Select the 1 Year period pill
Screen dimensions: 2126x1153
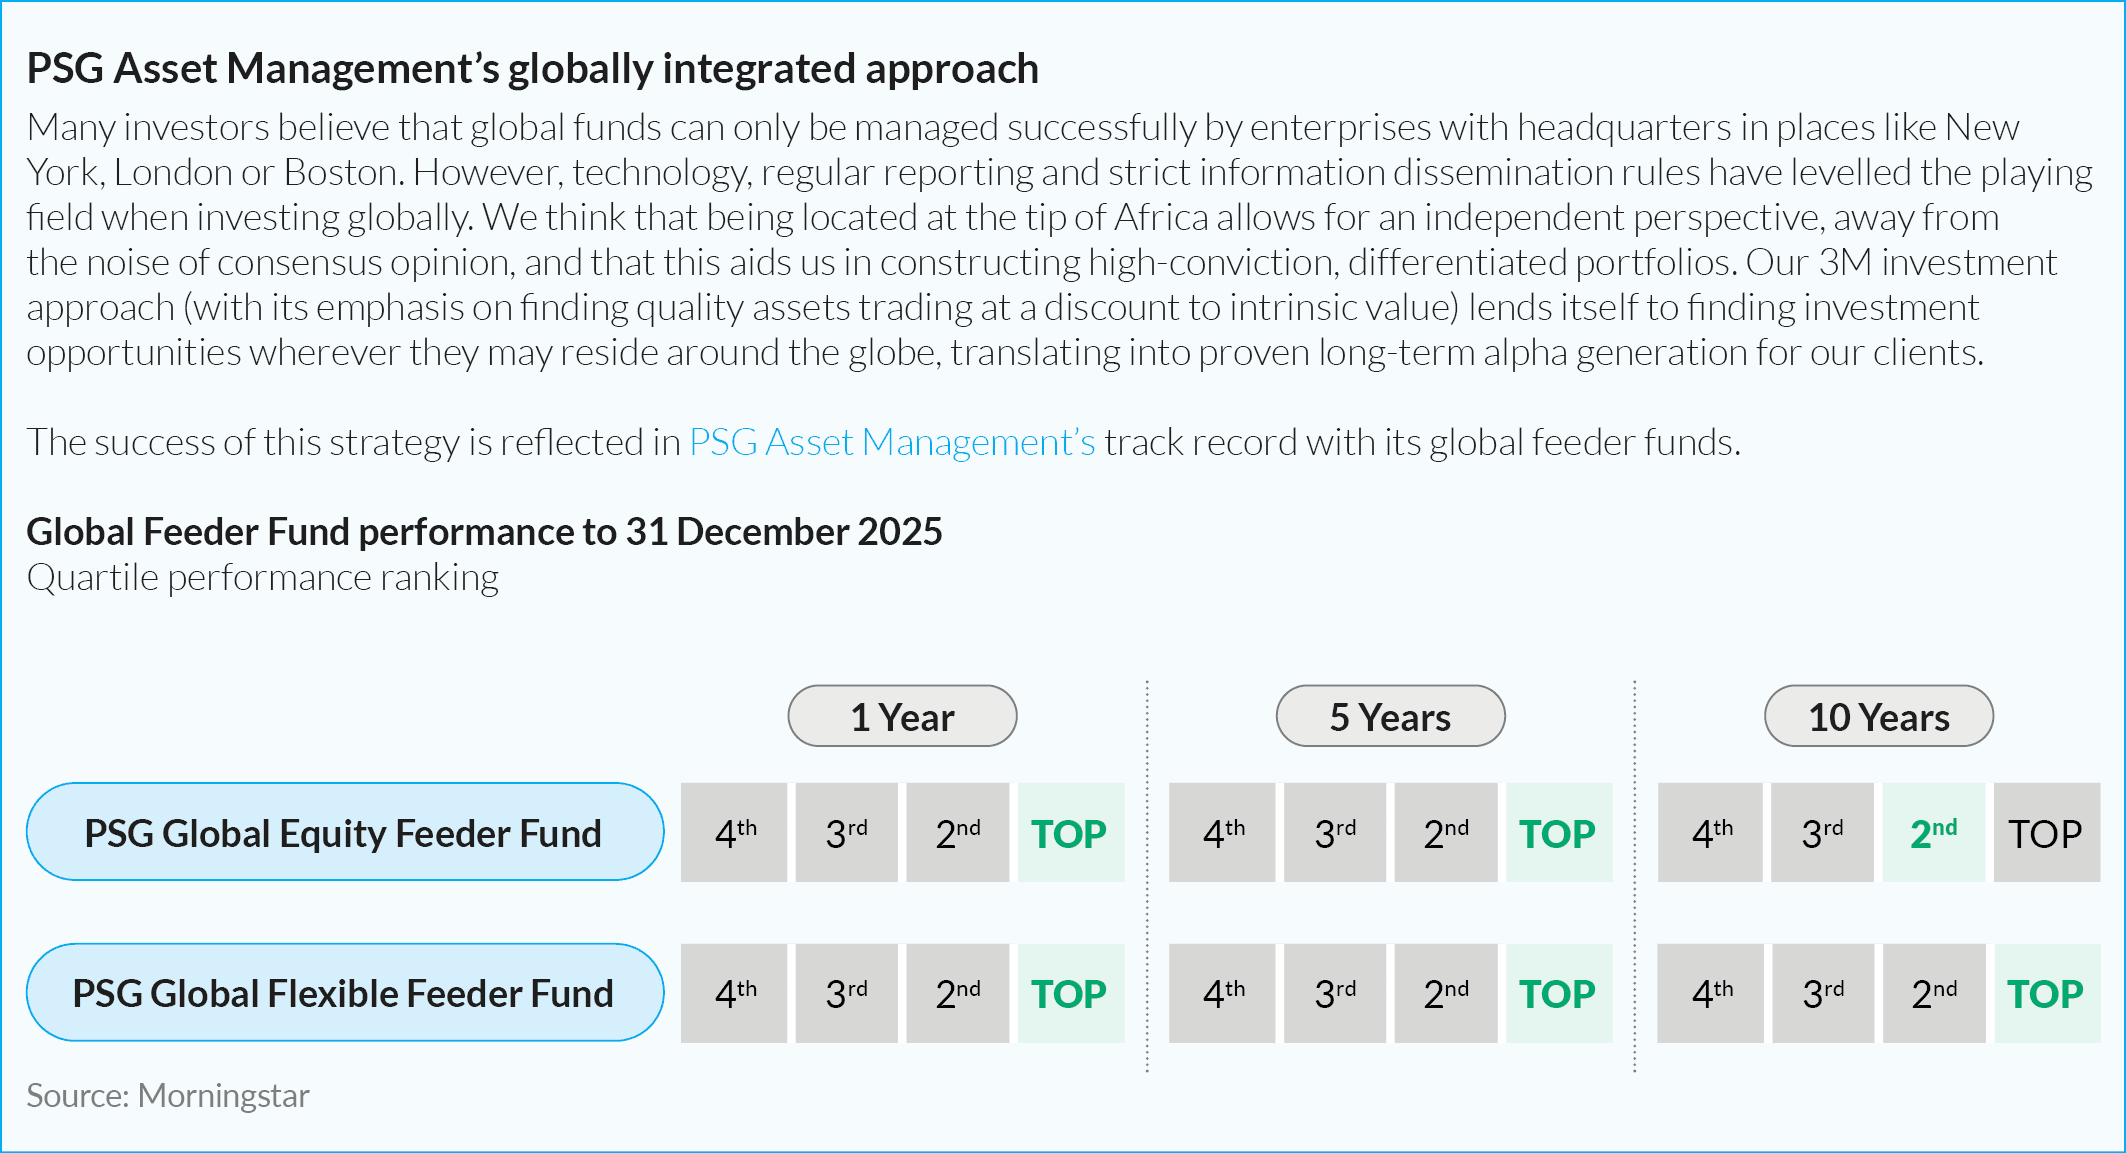pos(902,716)
